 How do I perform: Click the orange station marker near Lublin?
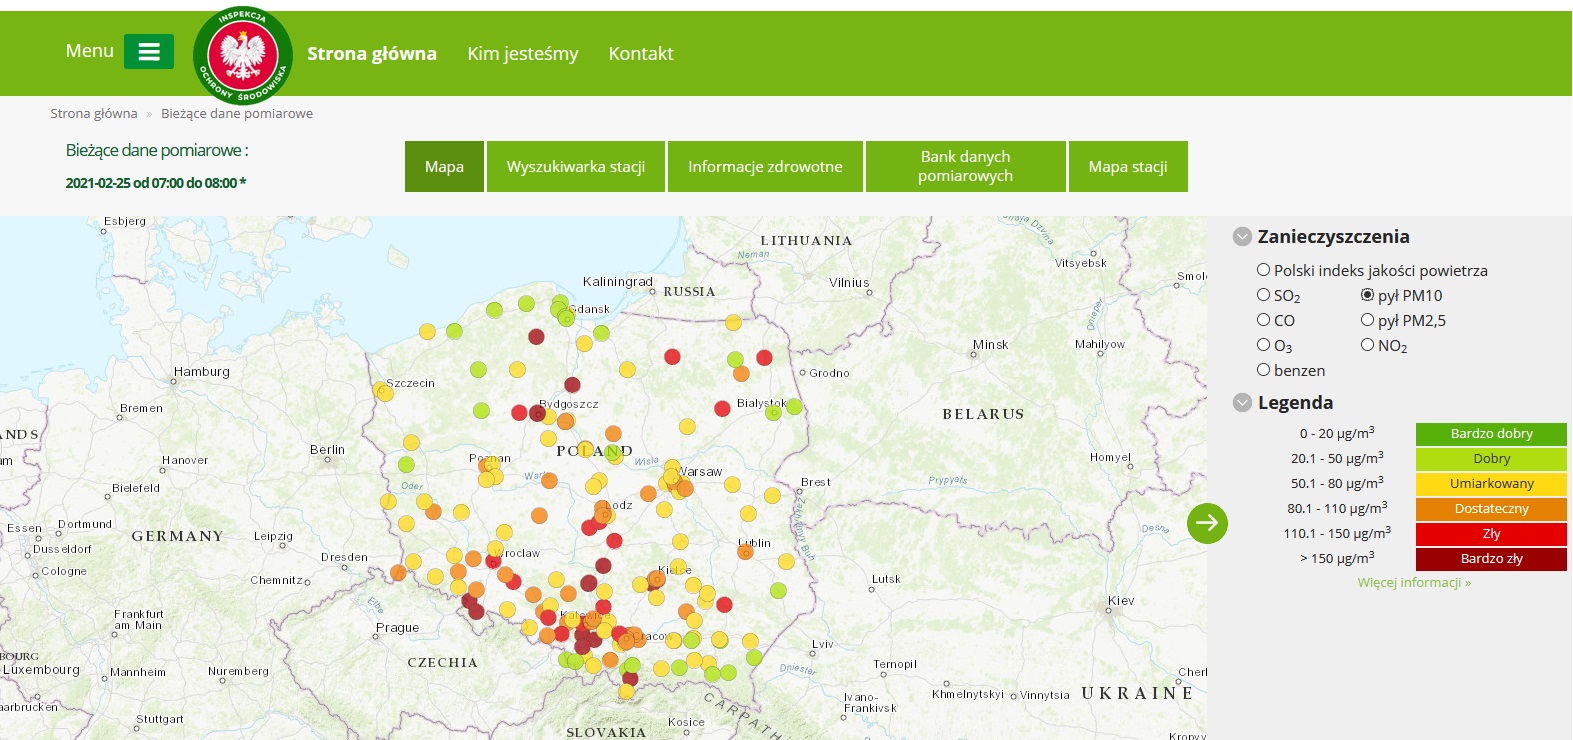(745, 551)
